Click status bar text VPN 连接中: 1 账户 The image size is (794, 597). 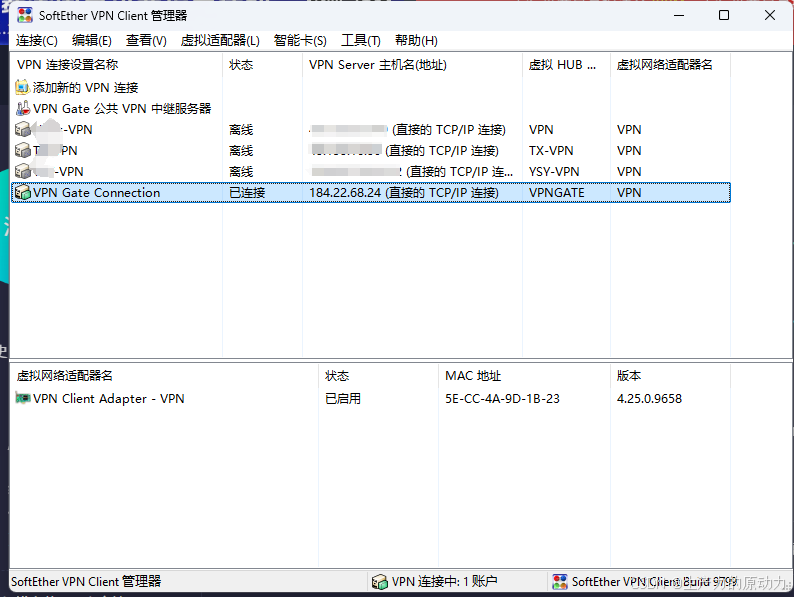tap(445, 581)
